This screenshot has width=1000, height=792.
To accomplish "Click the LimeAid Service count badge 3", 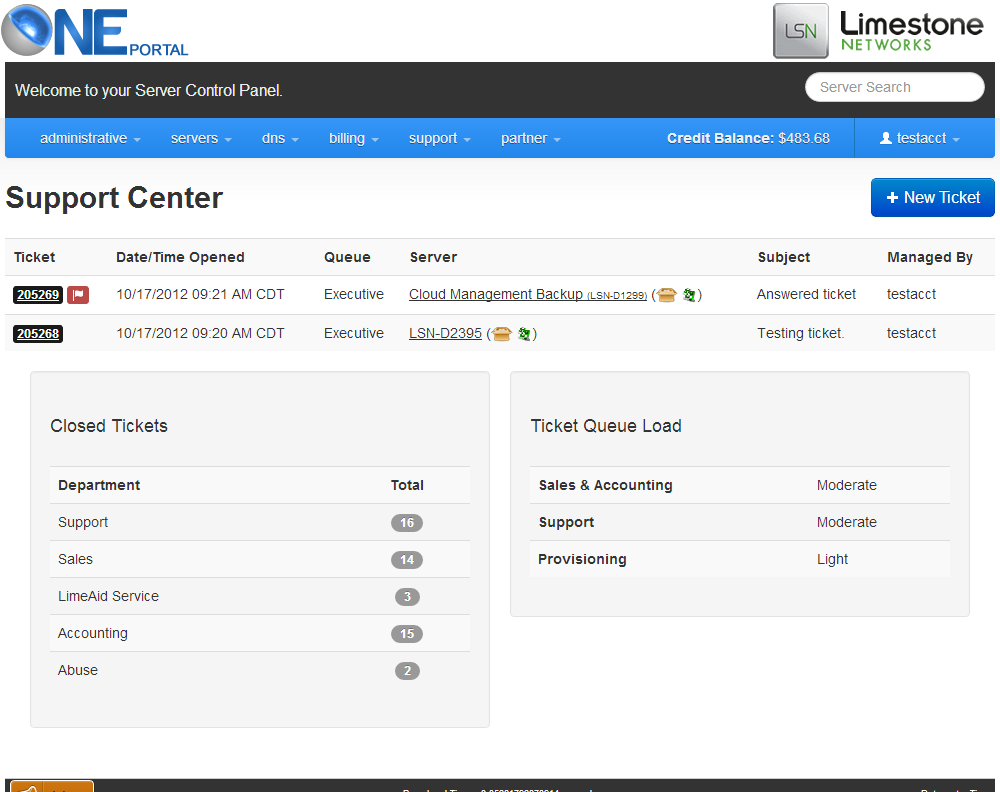I will click(x=407, y=597).
